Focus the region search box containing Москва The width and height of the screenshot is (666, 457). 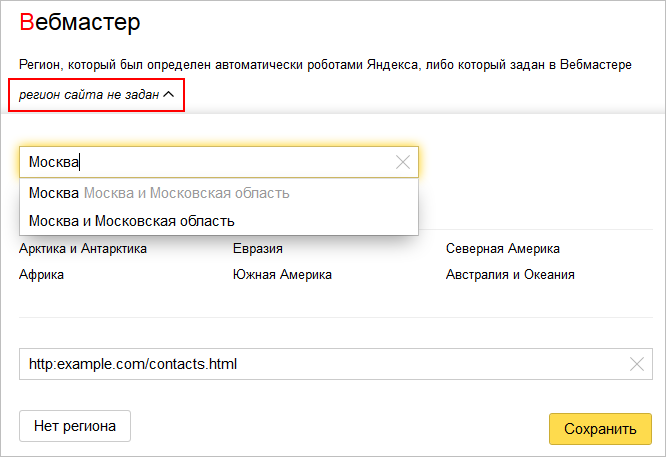coord(200,162)
